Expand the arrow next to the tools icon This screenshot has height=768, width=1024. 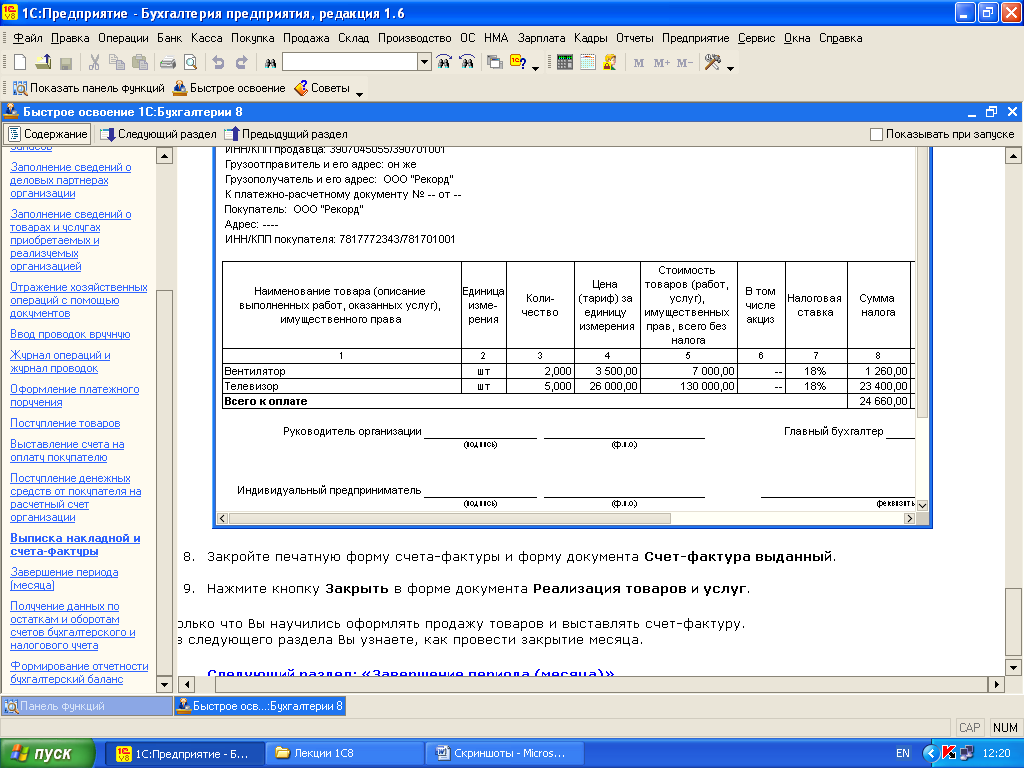coord(731,66)
